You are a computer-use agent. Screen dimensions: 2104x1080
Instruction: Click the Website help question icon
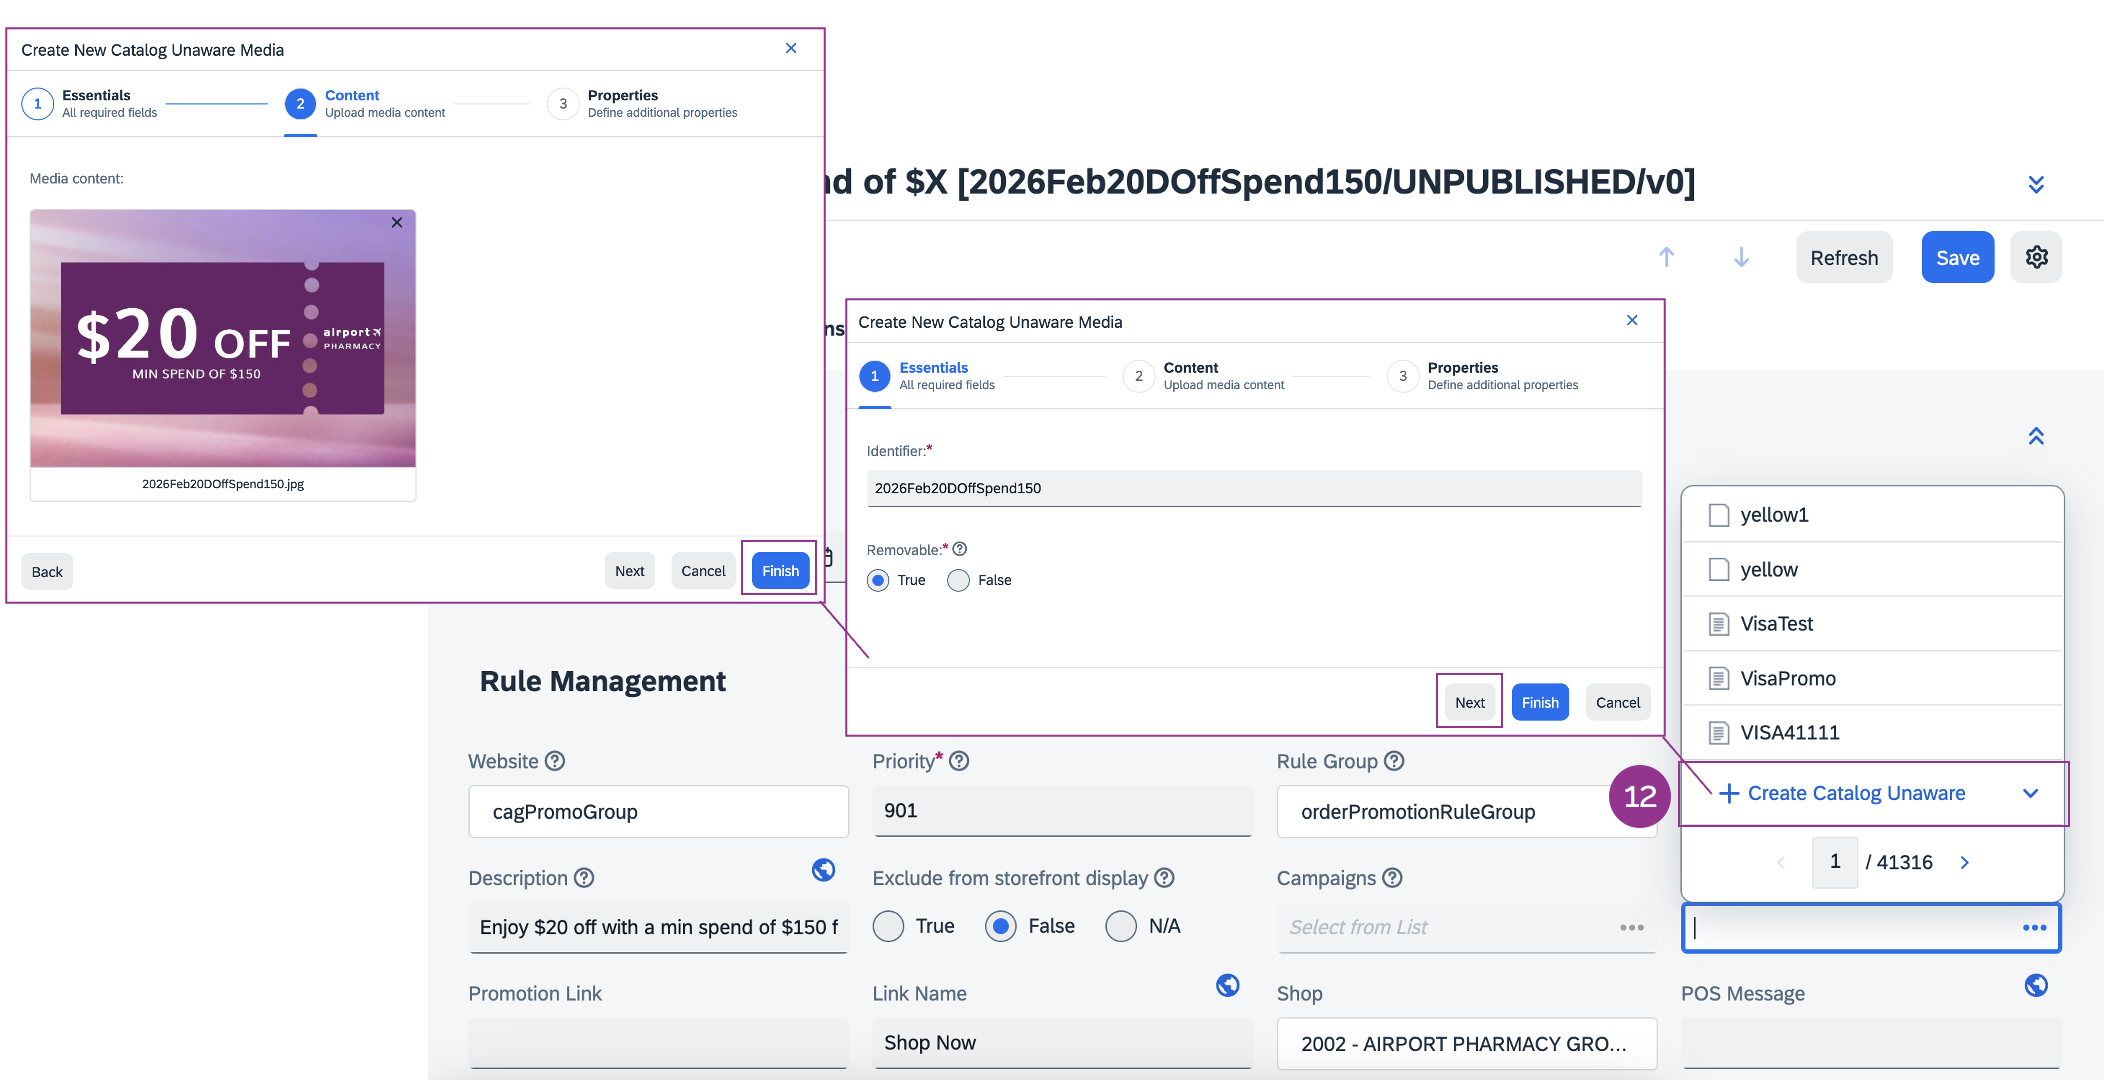[x=555, y=761]
